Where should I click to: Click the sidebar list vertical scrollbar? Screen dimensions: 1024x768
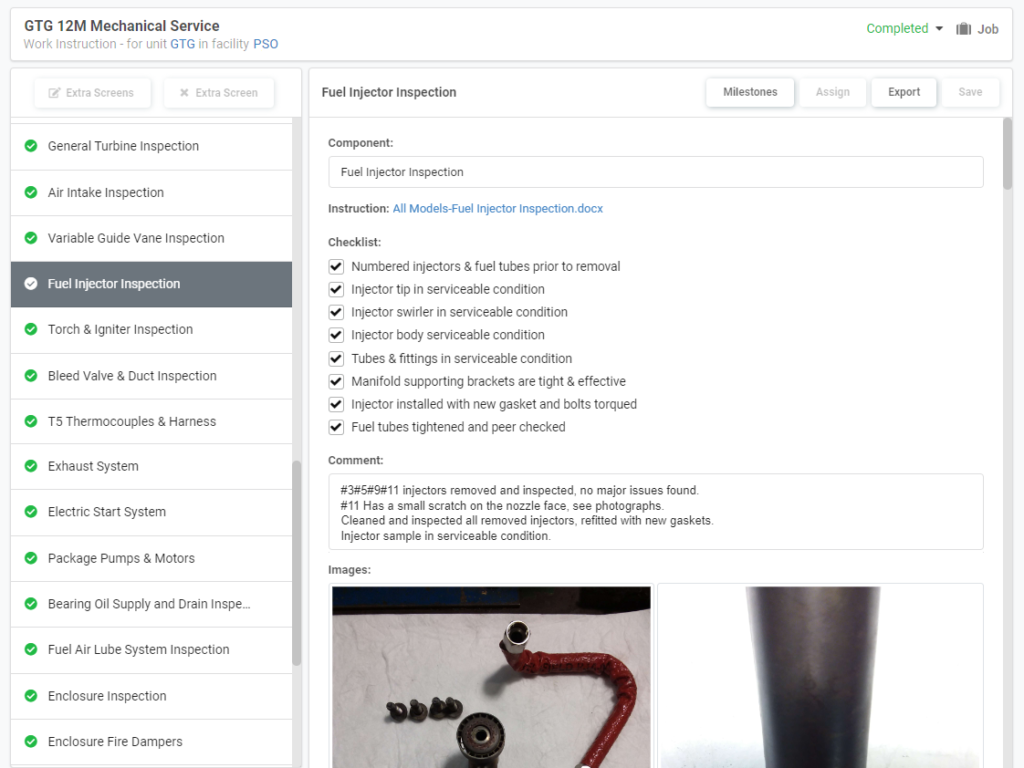click(296, 560)
